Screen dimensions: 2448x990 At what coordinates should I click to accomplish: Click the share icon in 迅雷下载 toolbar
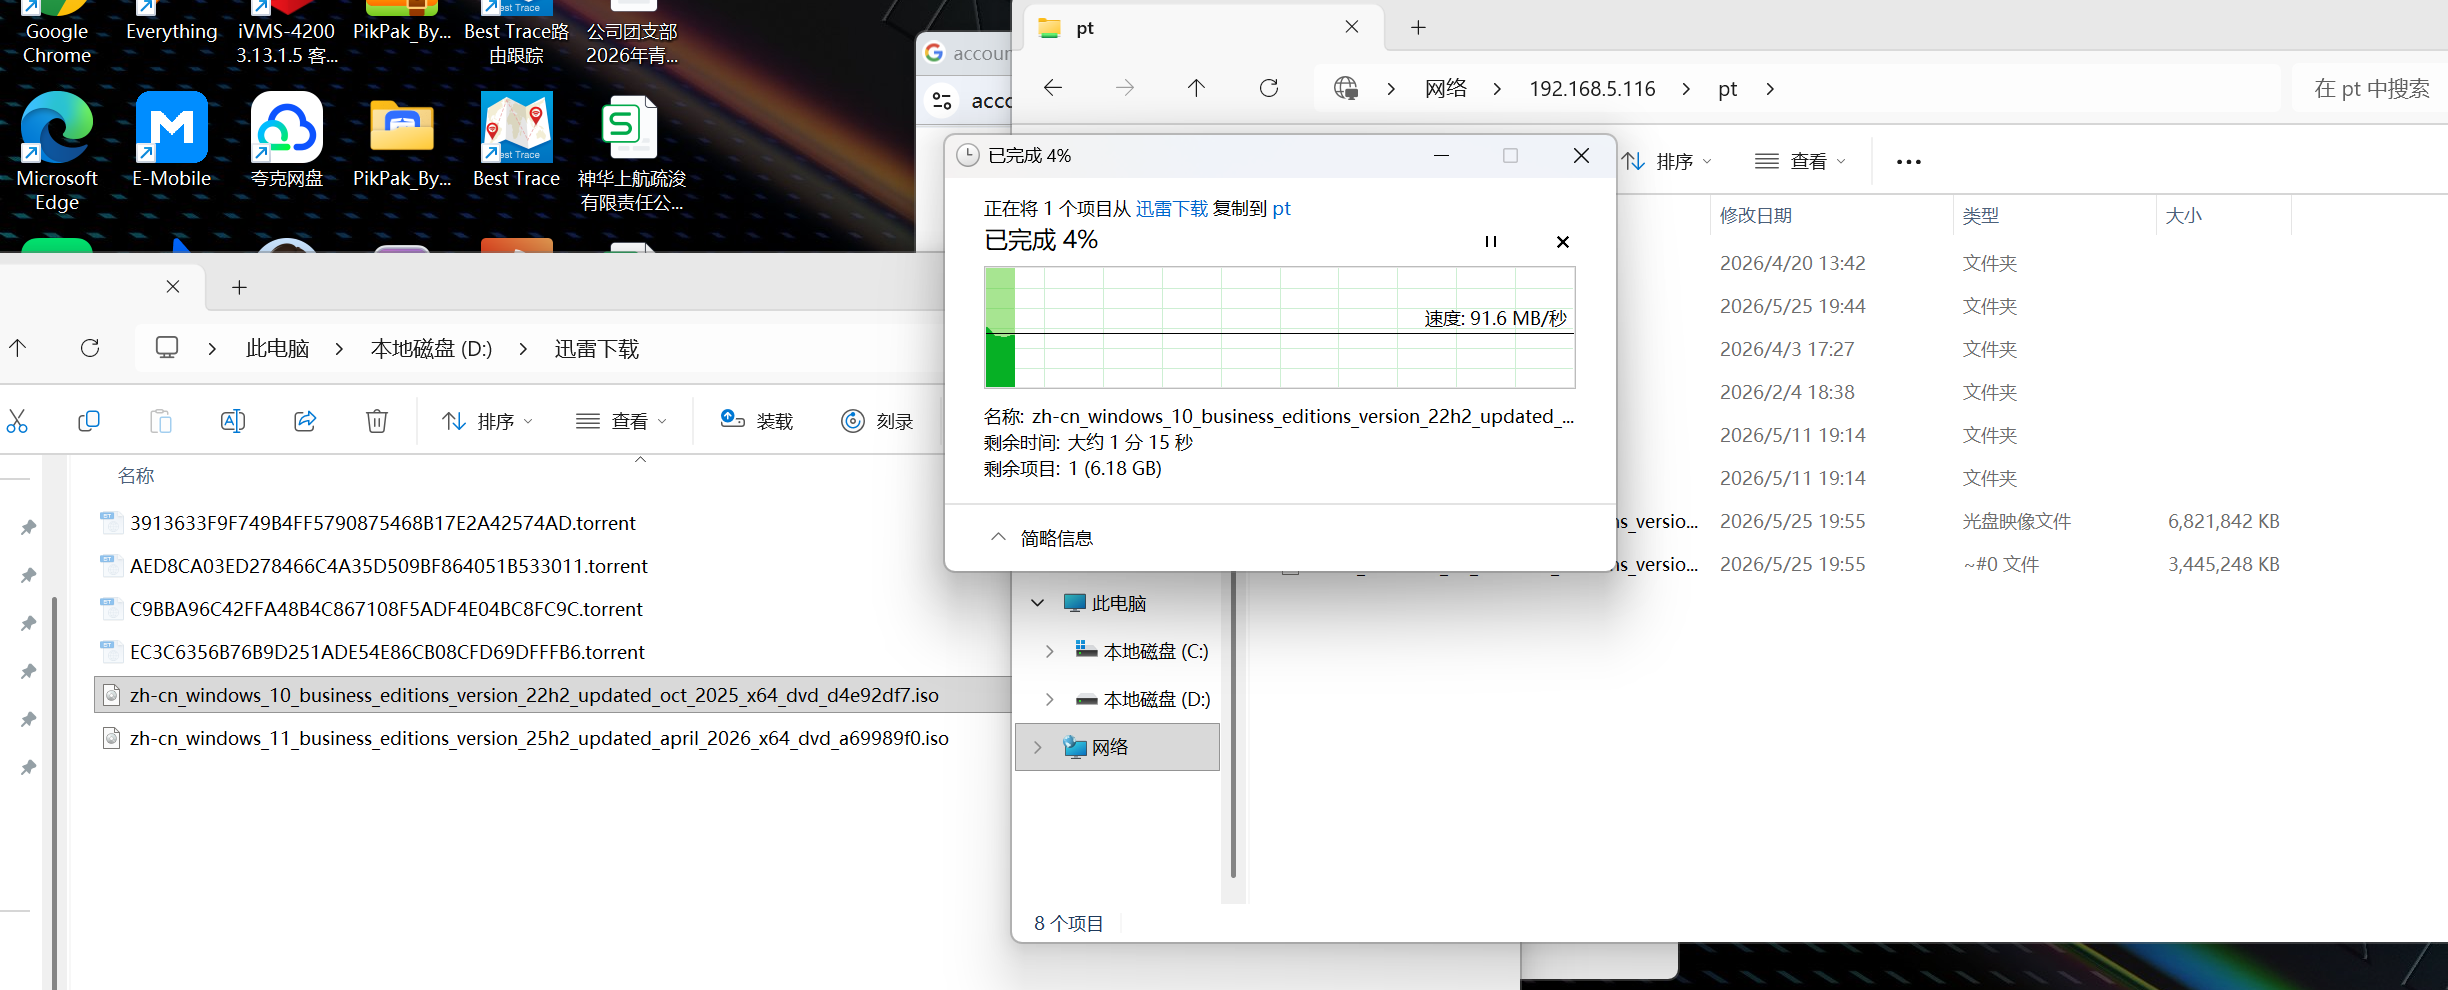[x=305, y=421]
